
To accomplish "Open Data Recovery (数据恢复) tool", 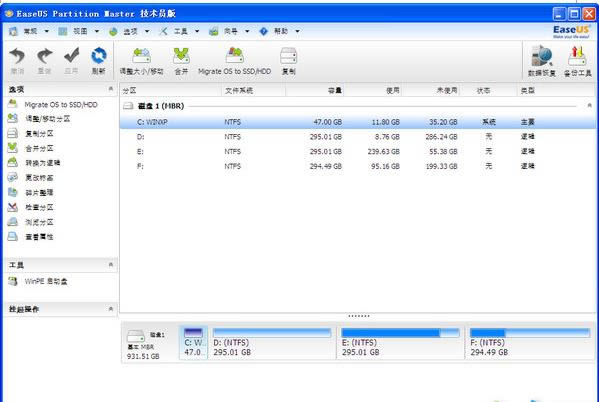I will click(x=541, y=61).
